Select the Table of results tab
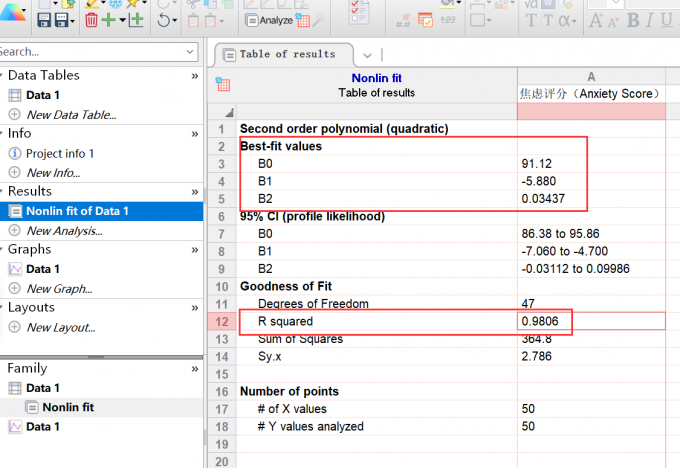Image resolution: width=680 pixels, height=468 pixels. pyautogui.click(x=287, y=54)
